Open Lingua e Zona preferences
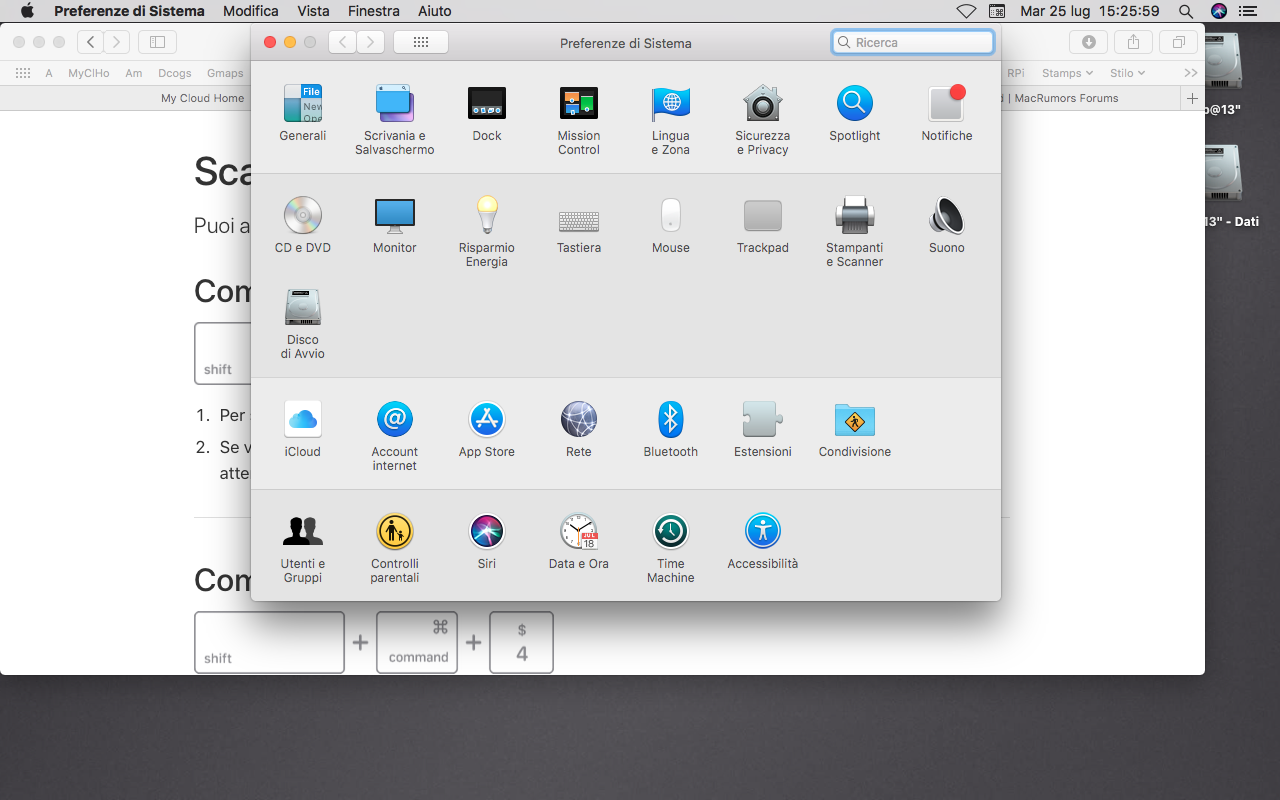This screenshot has height=800, width=1280. tap(671, 120)
